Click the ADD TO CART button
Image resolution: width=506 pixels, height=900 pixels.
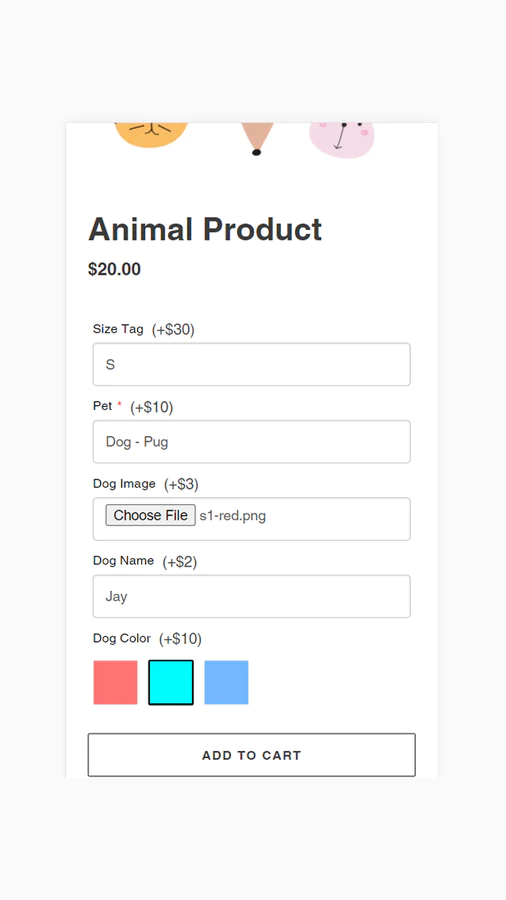(x=251, y=755)
